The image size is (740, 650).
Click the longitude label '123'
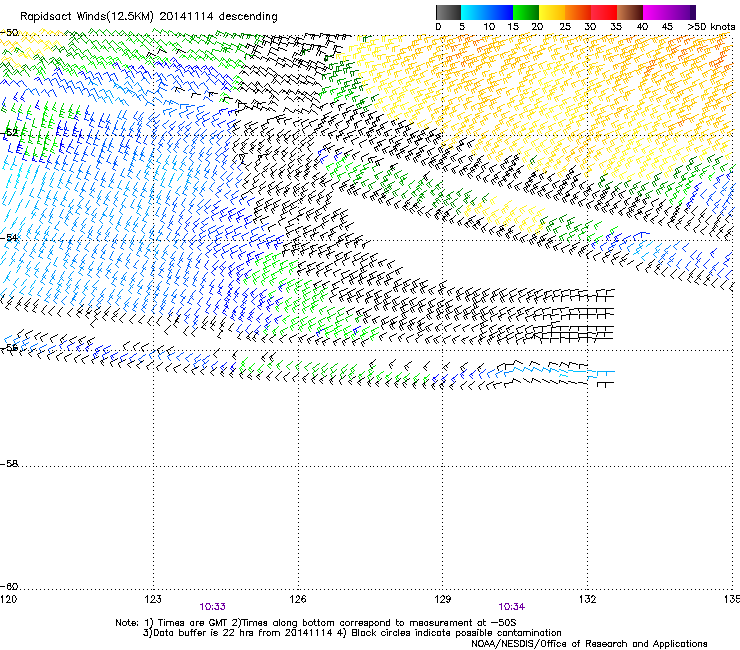point(153,599)
